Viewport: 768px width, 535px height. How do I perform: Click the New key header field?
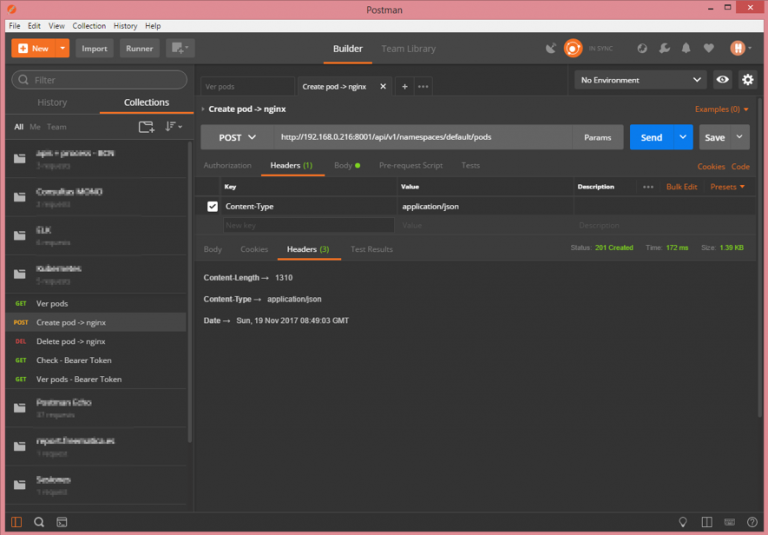tap(309, 225)
